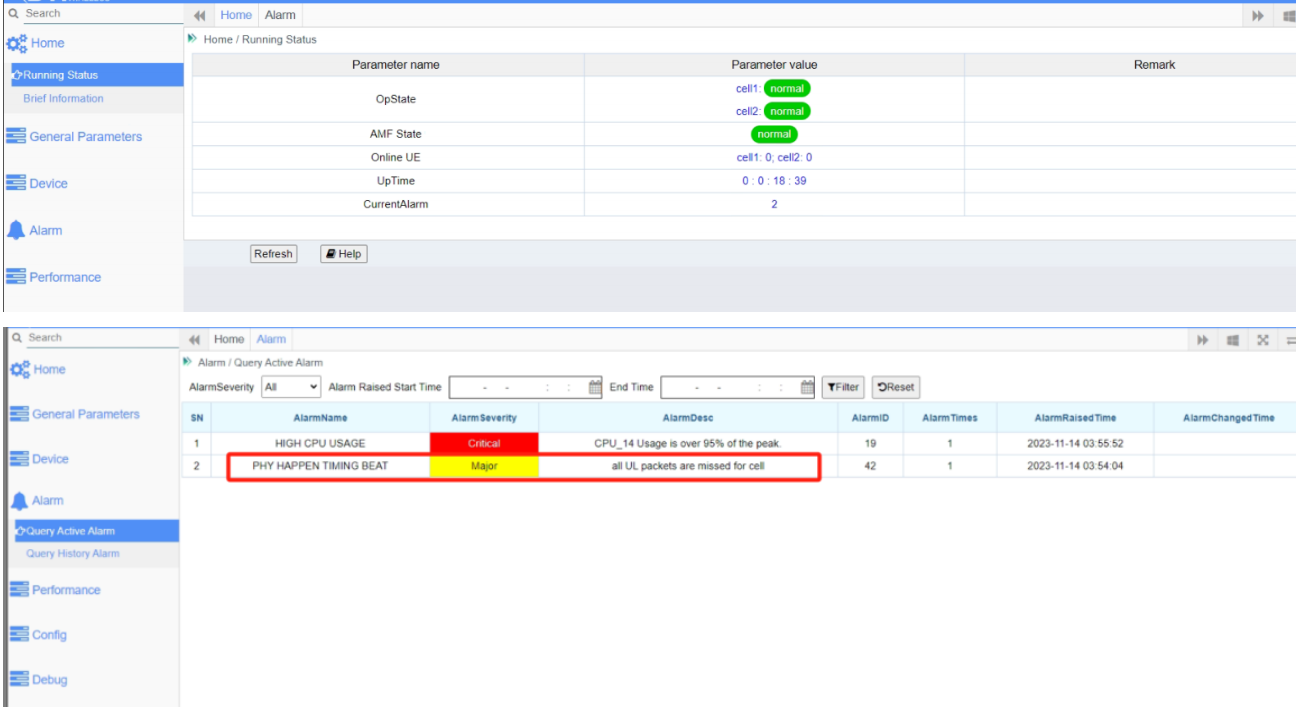Click the bell icon above Query Active Alarm
The height and width of the screenshot is (717, 1312).
18,500
